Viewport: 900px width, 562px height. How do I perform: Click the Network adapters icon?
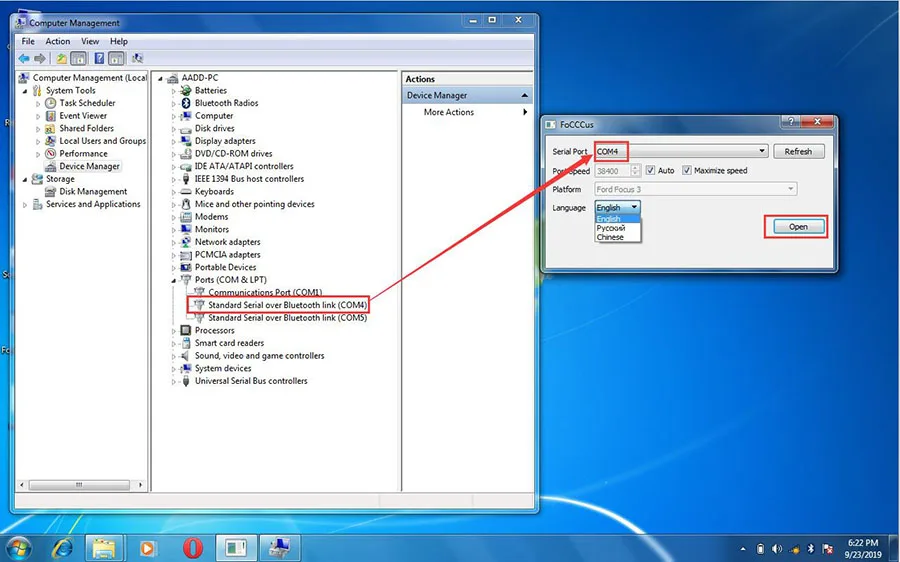[x=185, y=242]
